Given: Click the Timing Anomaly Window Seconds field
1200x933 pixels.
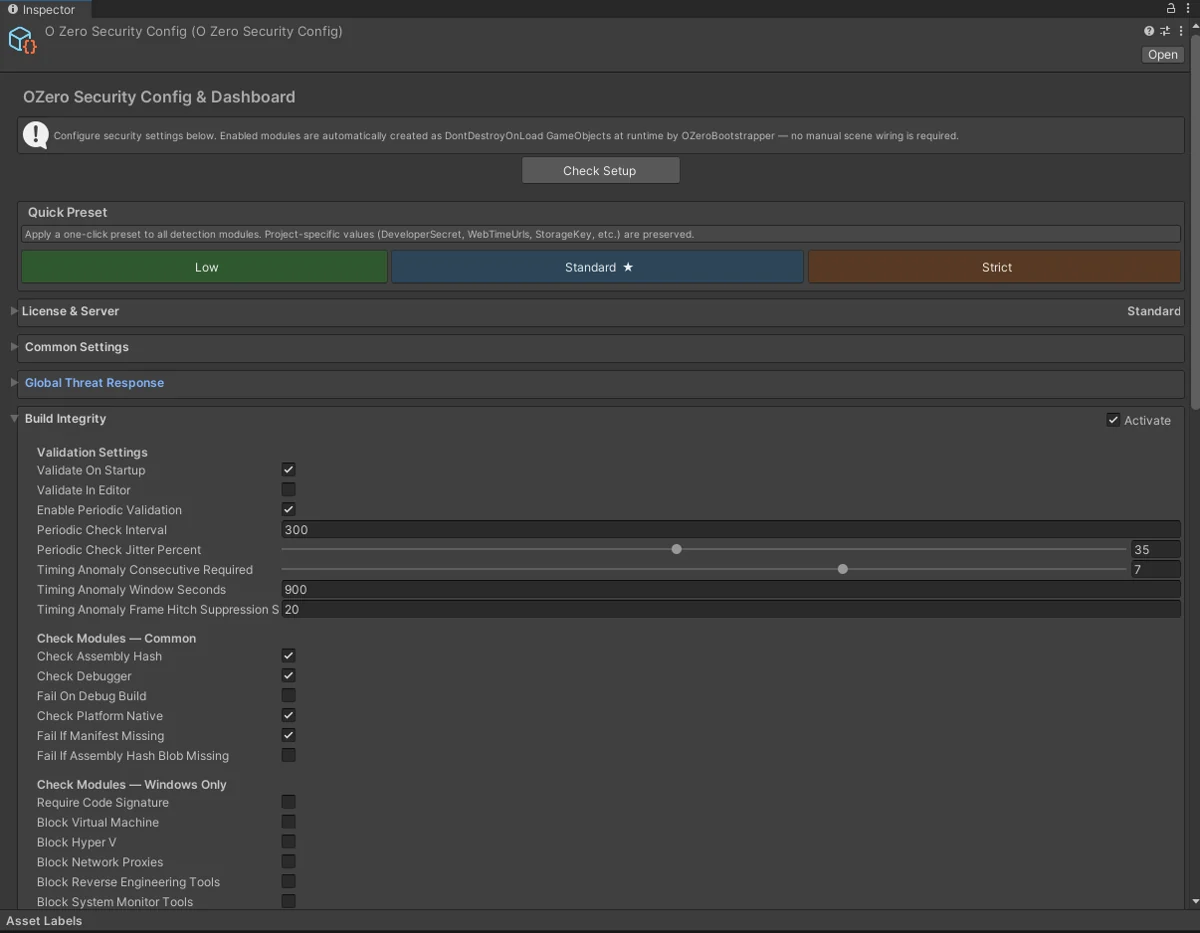Looking at the screenshot, I should [731, 590].
